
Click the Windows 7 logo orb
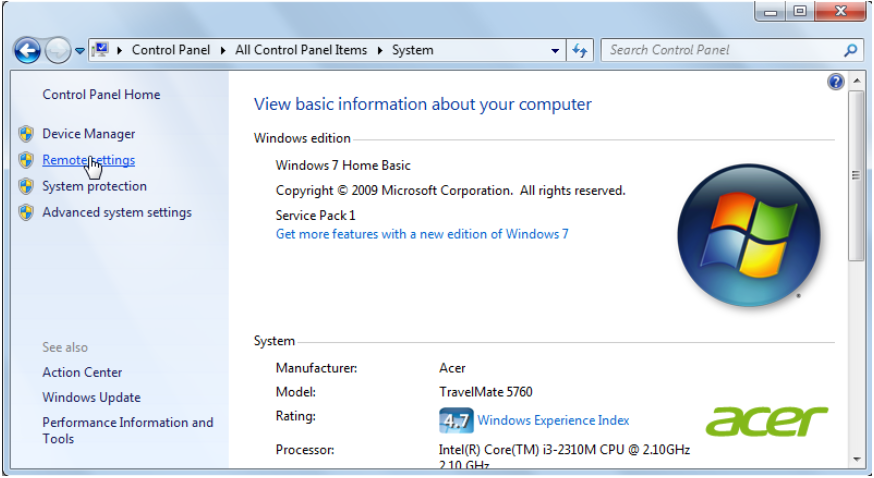coord(749,235)
